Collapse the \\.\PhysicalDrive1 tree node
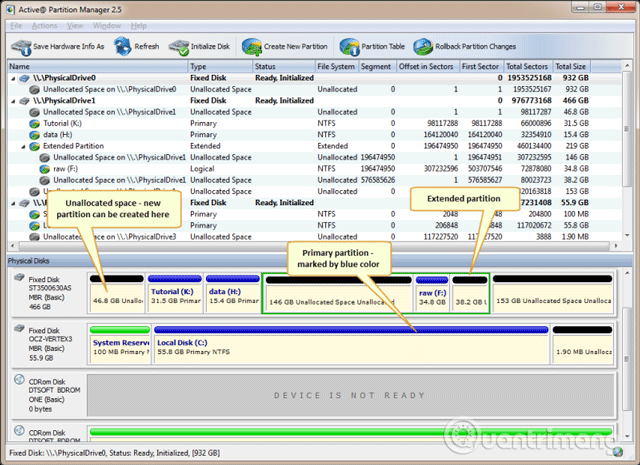The height and width of the screenshot is (465, 640). (14, 101)
